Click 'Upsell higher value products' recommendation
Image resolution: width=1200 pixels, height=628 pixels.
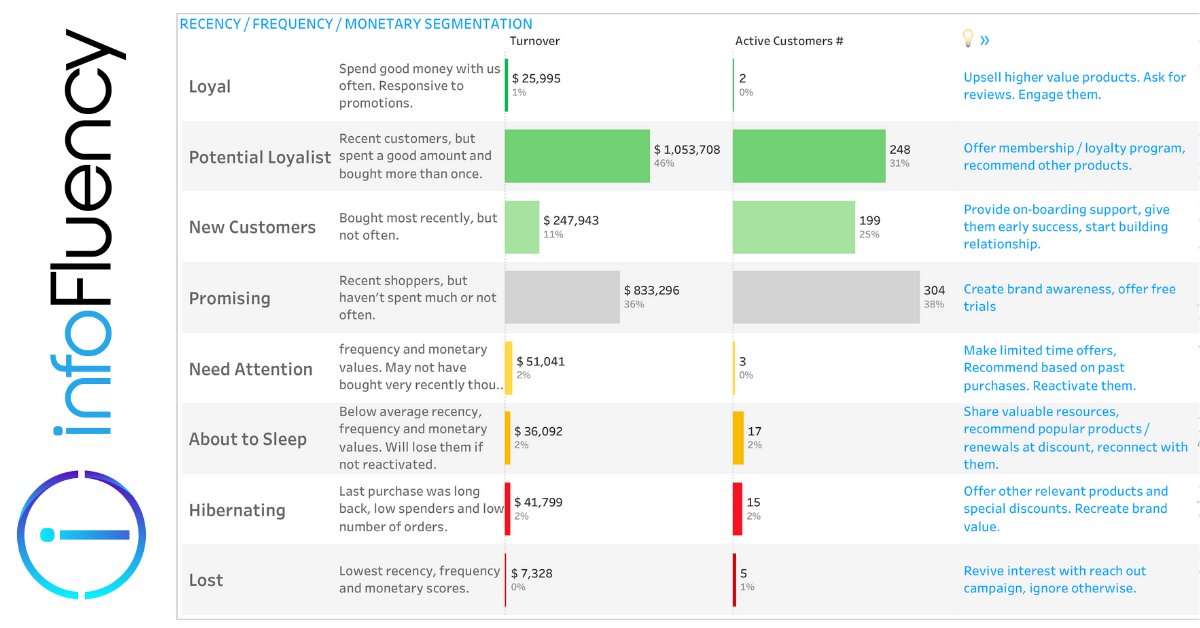(1075, 86)
